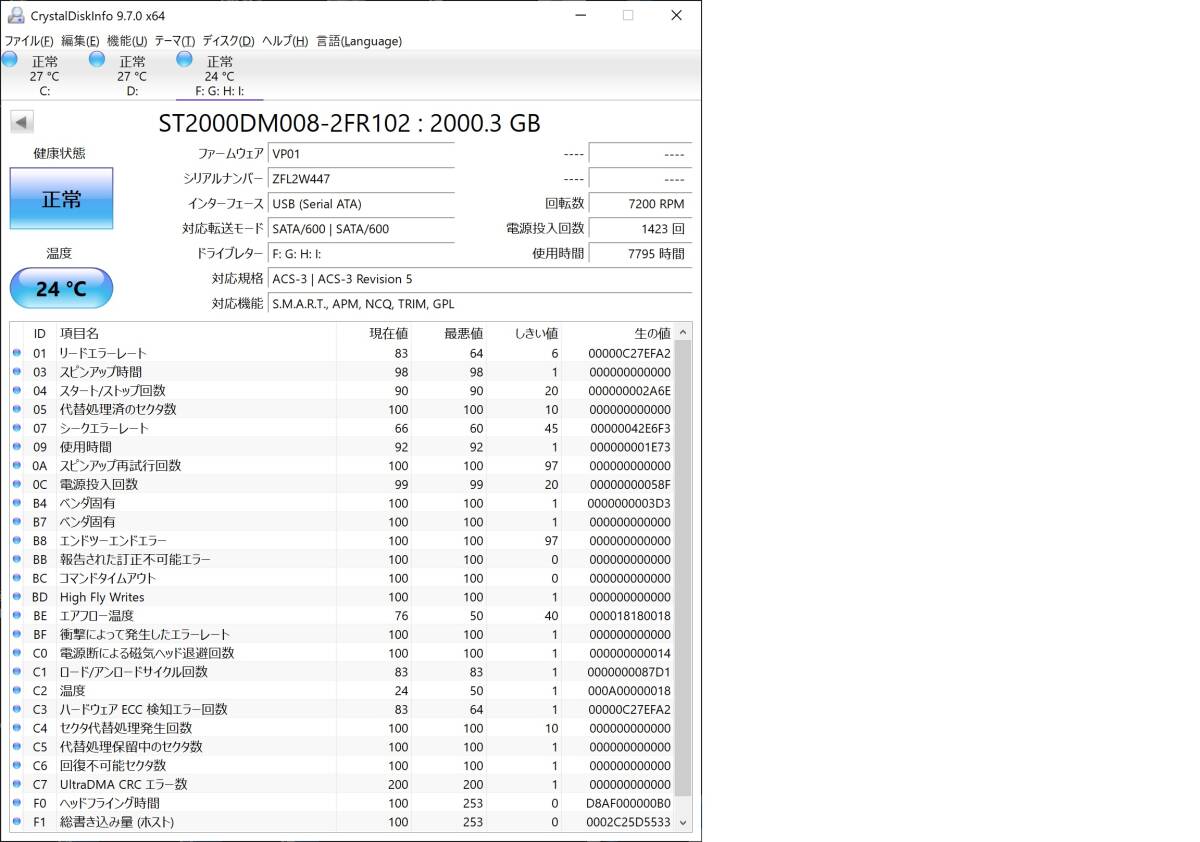Click the ACS-3 Revision 5 standard field
Screen dimensions: 1200x842
pos(480,279)
